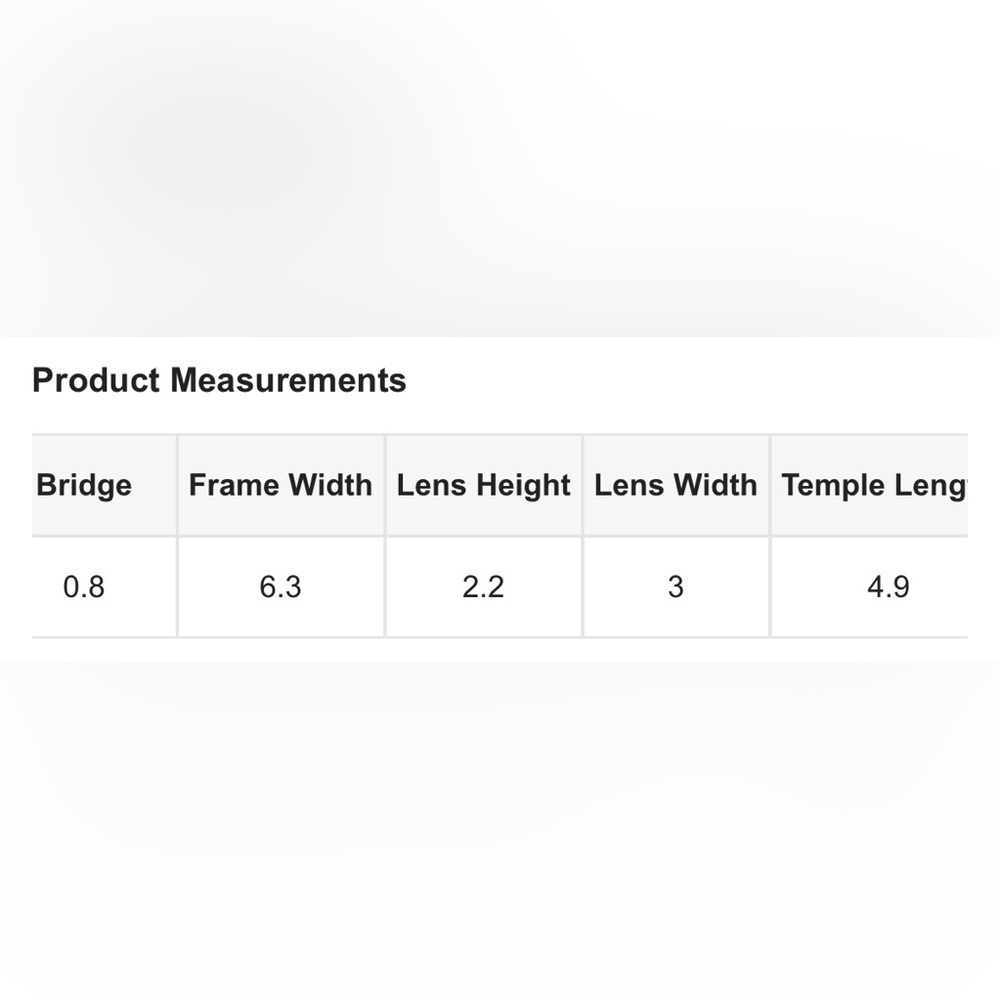Click the 2.2 Lens Height value
The width and height of the screenshot is (1000, 1000).
coord(483,587)
